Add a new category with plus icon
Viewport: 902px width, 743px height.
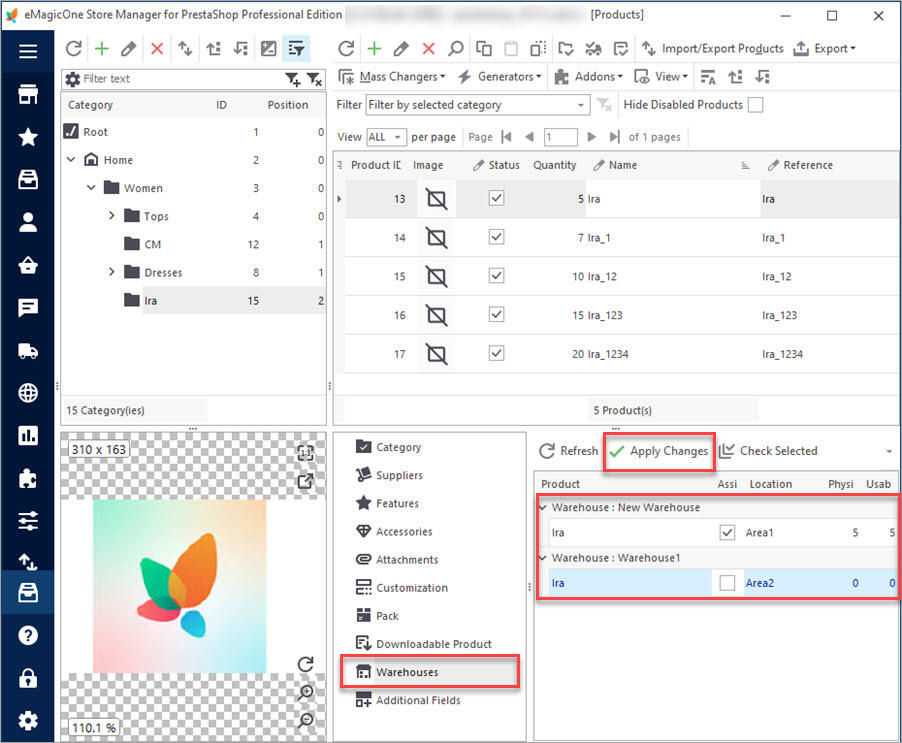pos(102,48)
